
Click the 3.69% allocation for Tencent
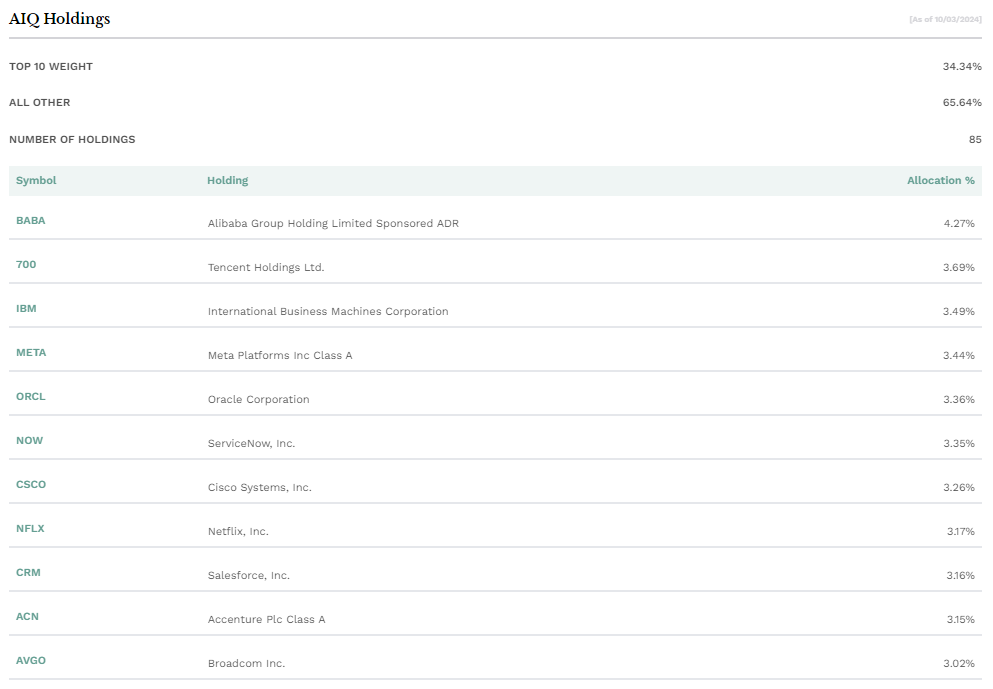(x=959, y=267)
